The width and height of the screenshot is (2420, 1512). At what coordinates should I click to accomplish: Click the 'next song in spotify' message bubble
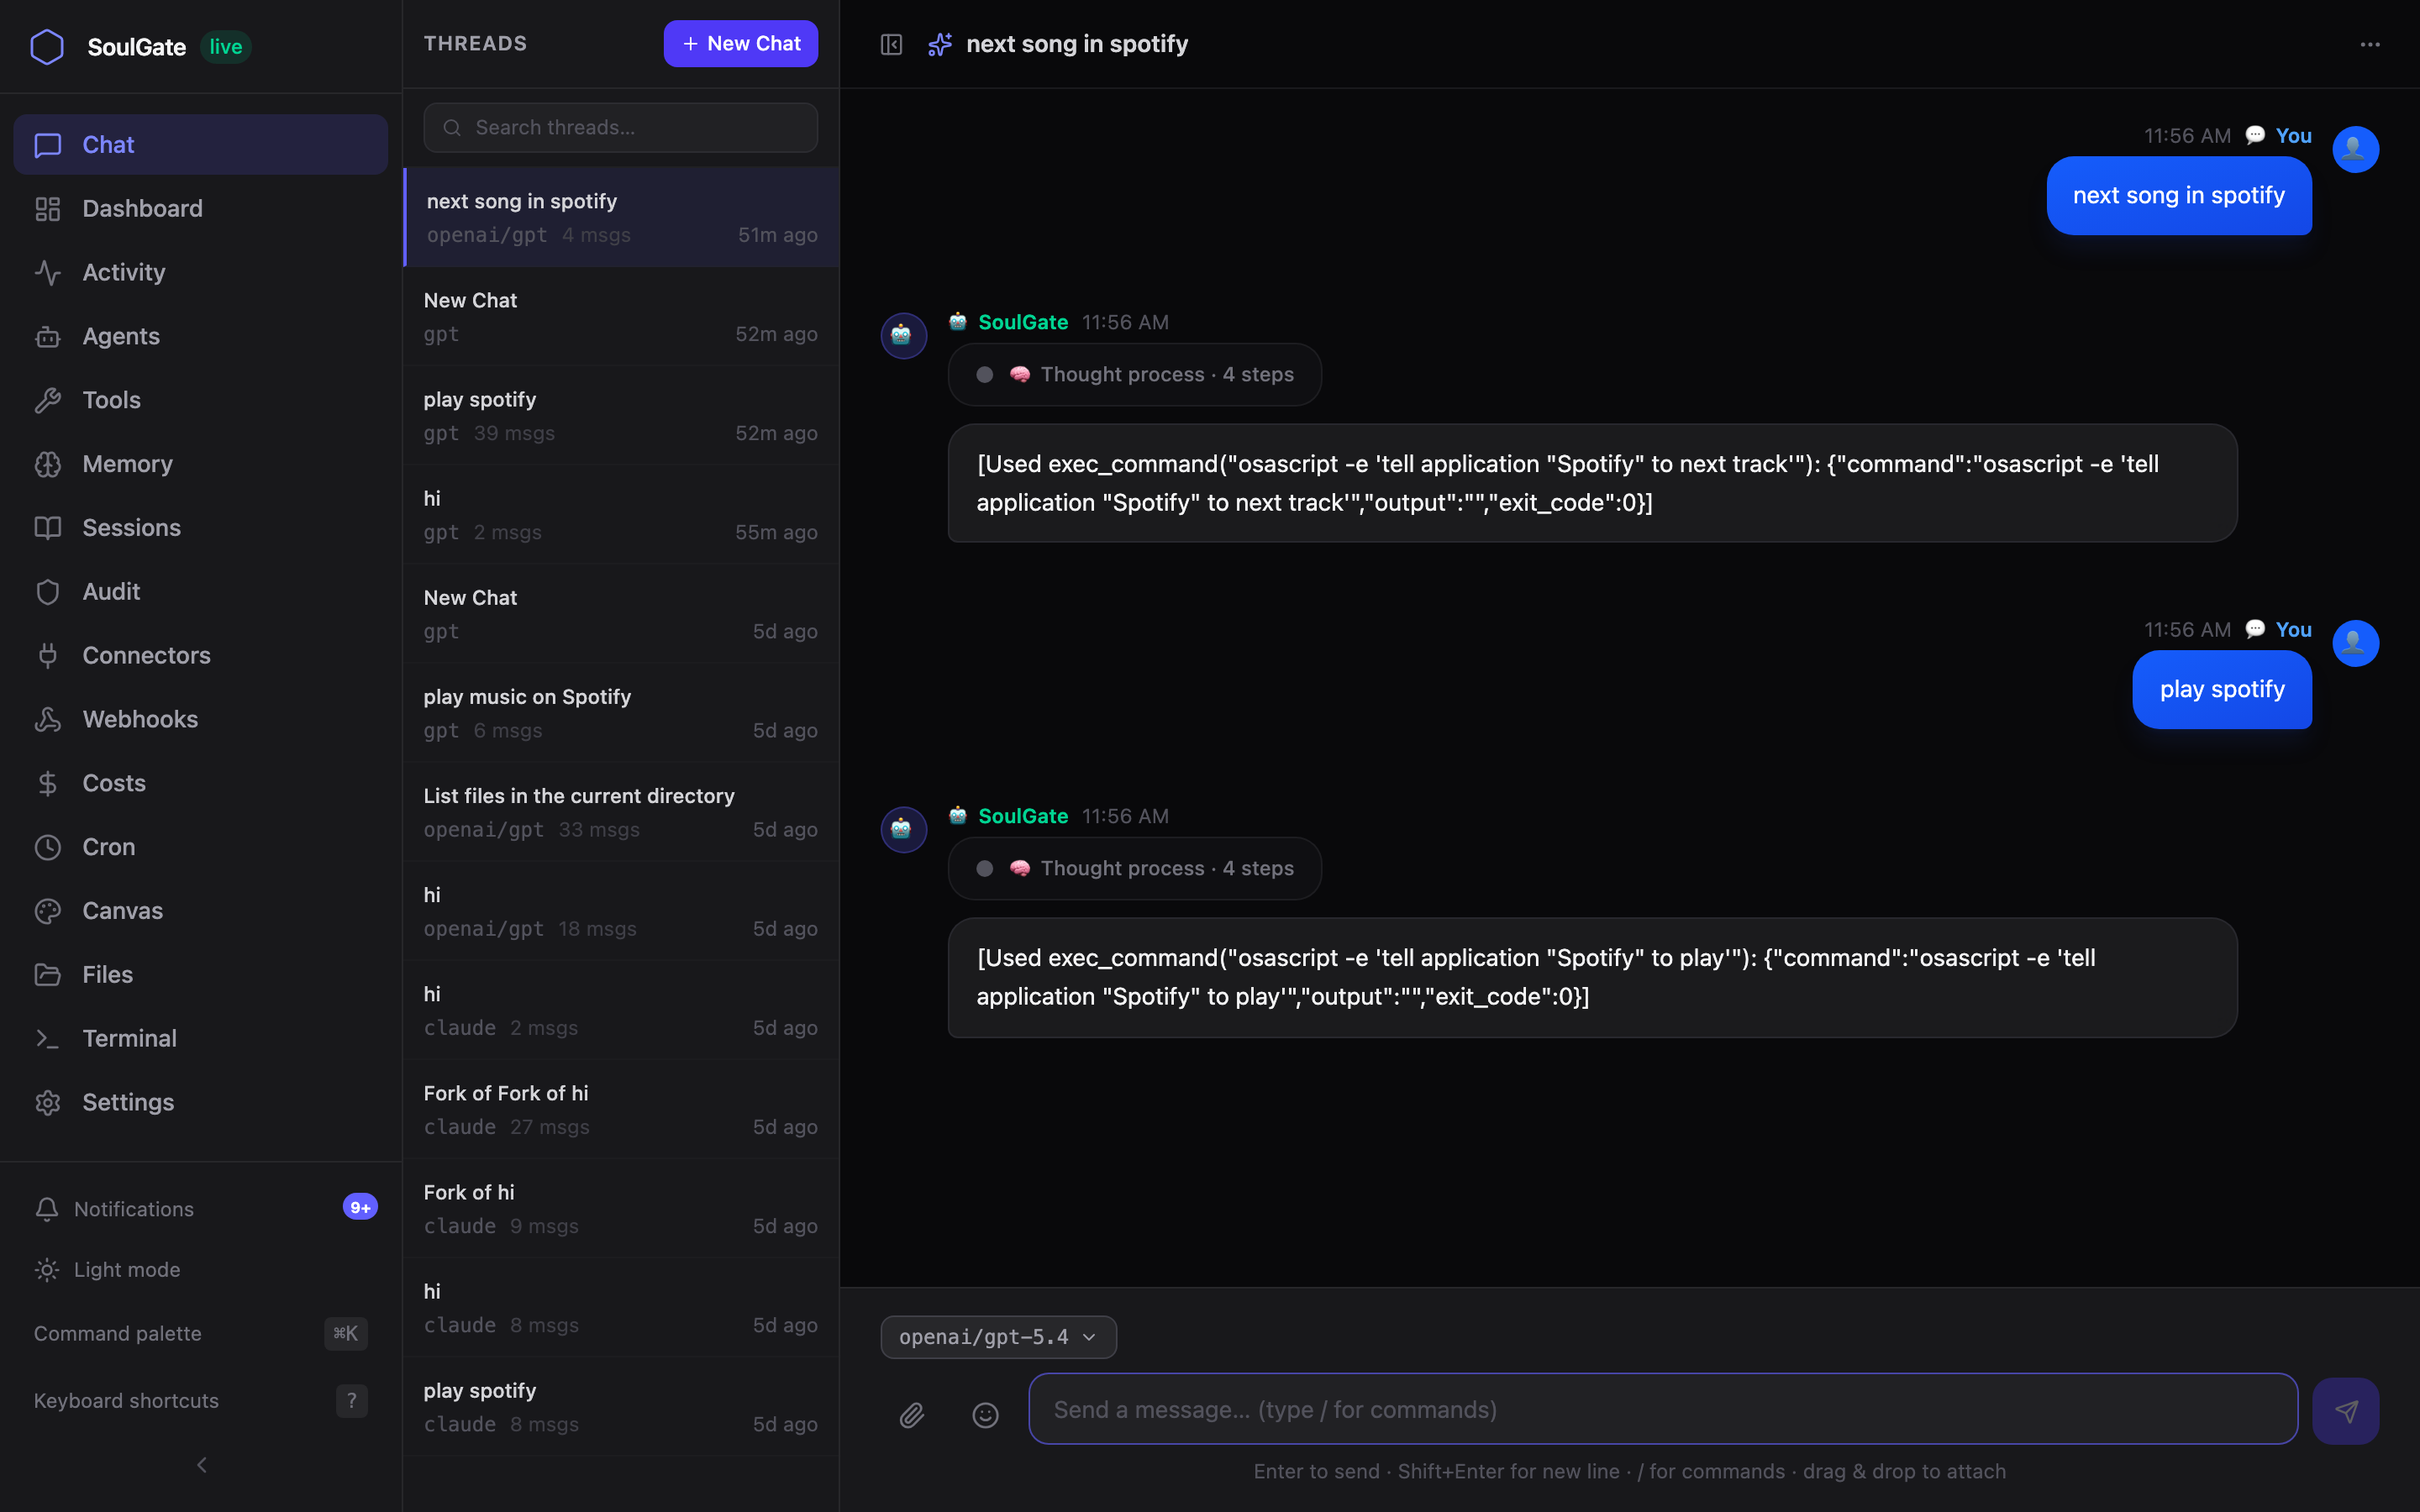2179,196
